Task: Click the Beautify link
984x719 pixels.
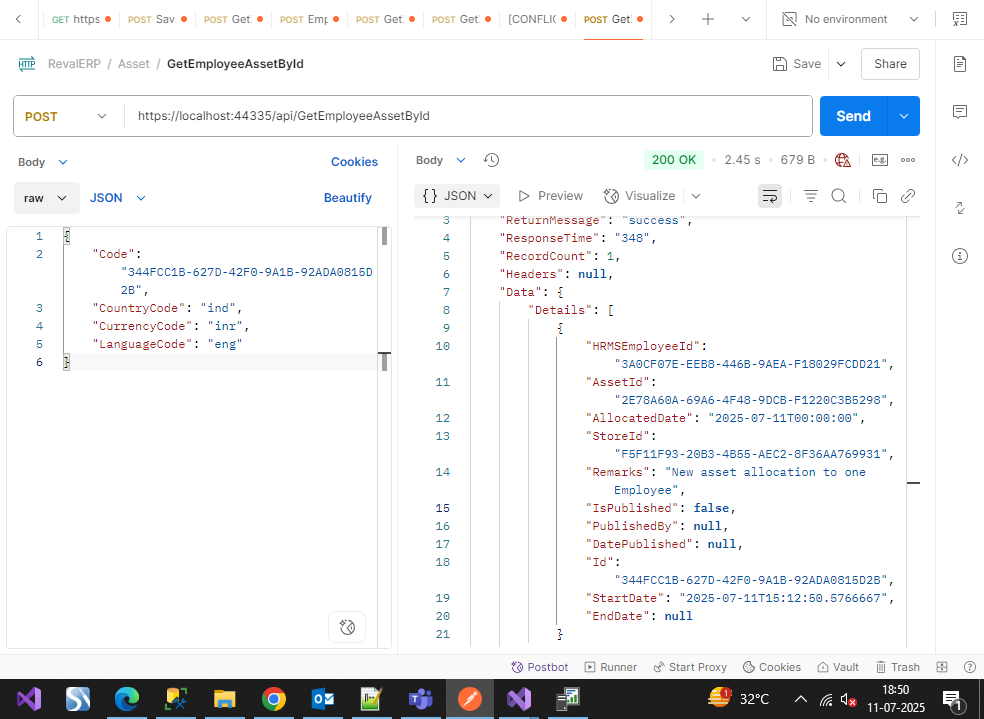Action: coord(347,198)
